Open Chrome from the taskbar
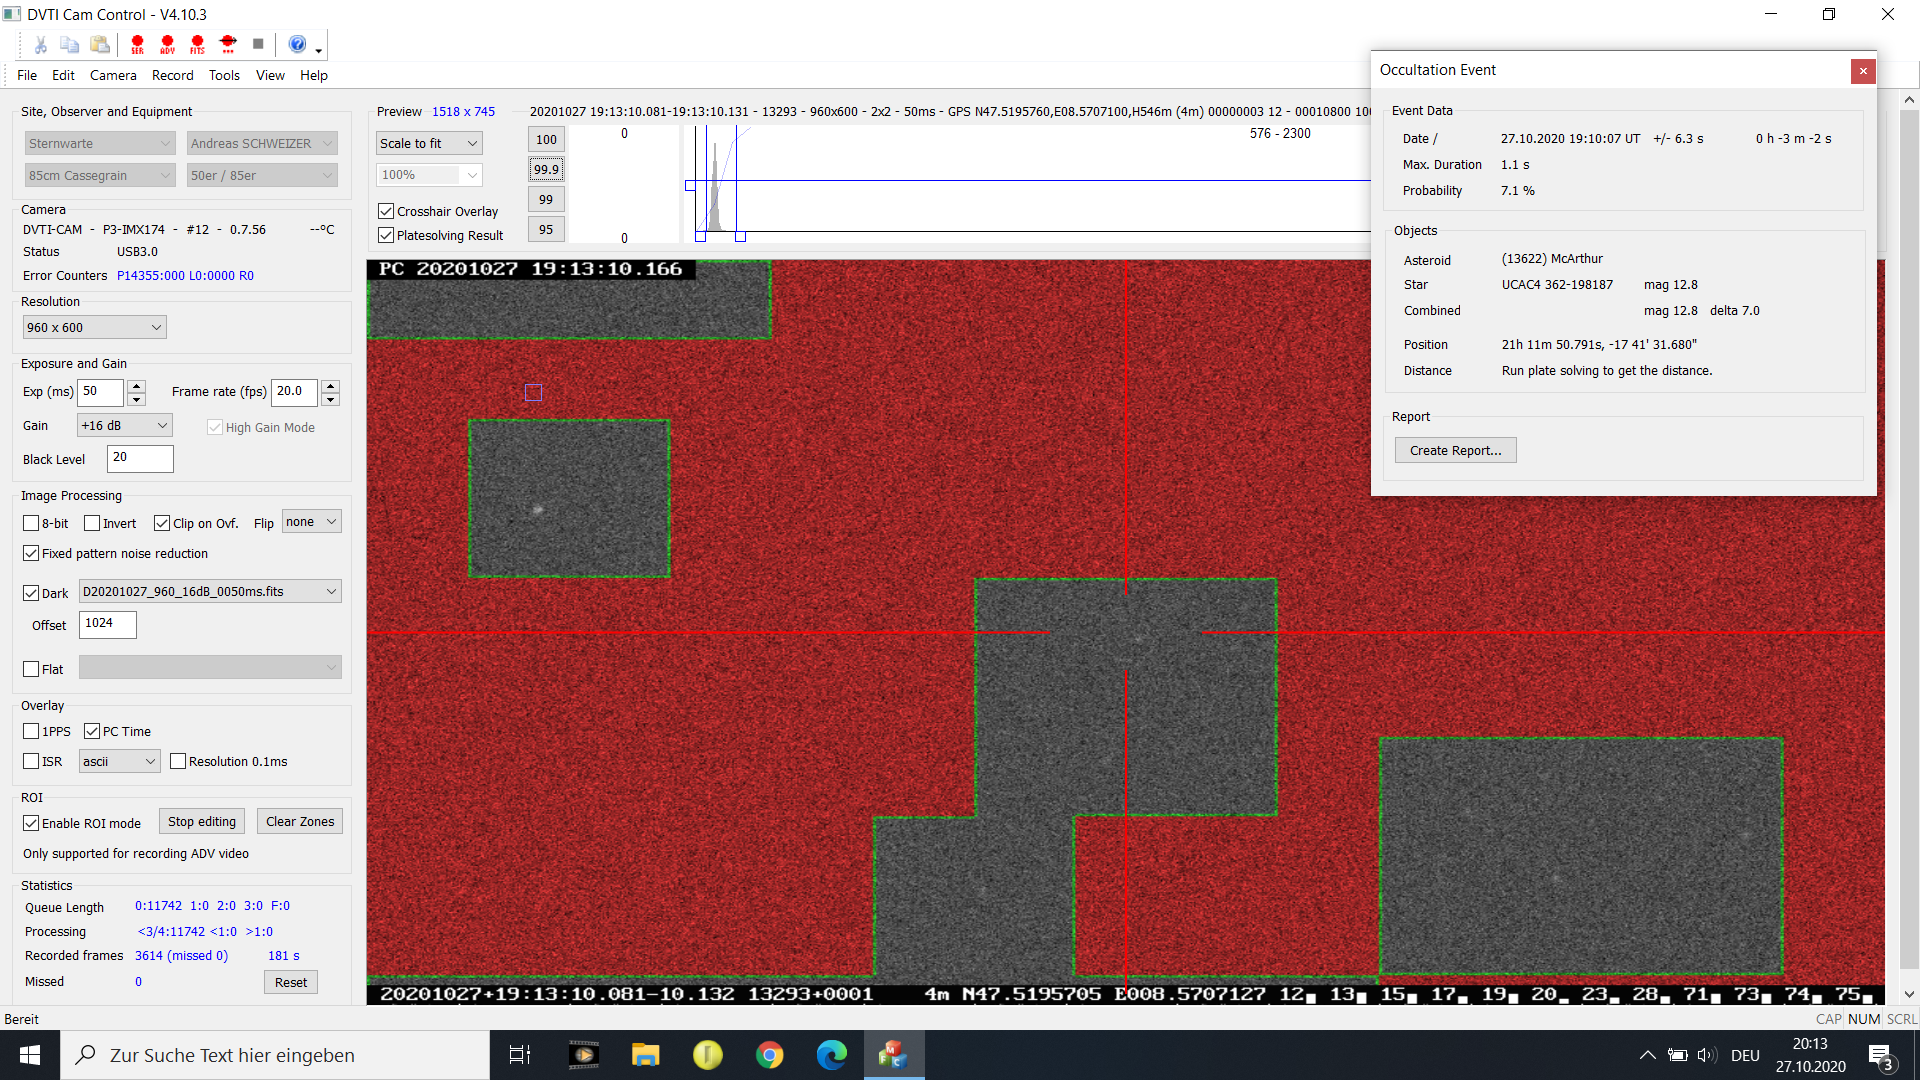 coord(769,1055)
